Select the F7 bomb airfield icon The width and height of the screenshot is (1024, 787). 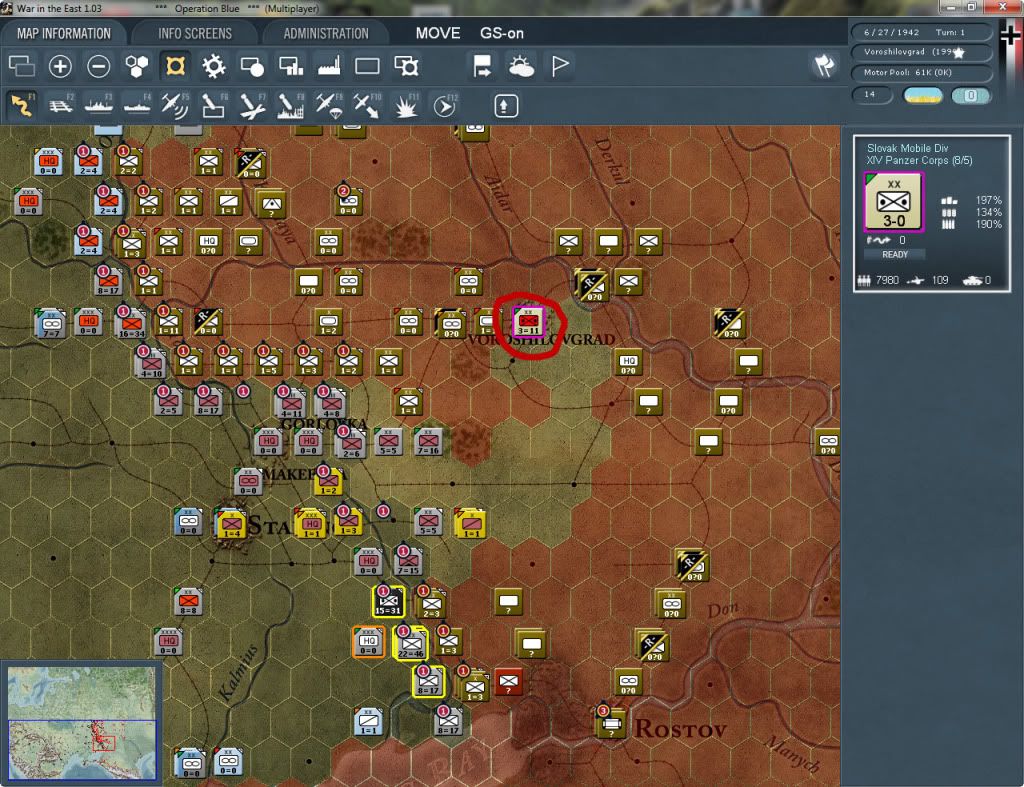point(252,105)
